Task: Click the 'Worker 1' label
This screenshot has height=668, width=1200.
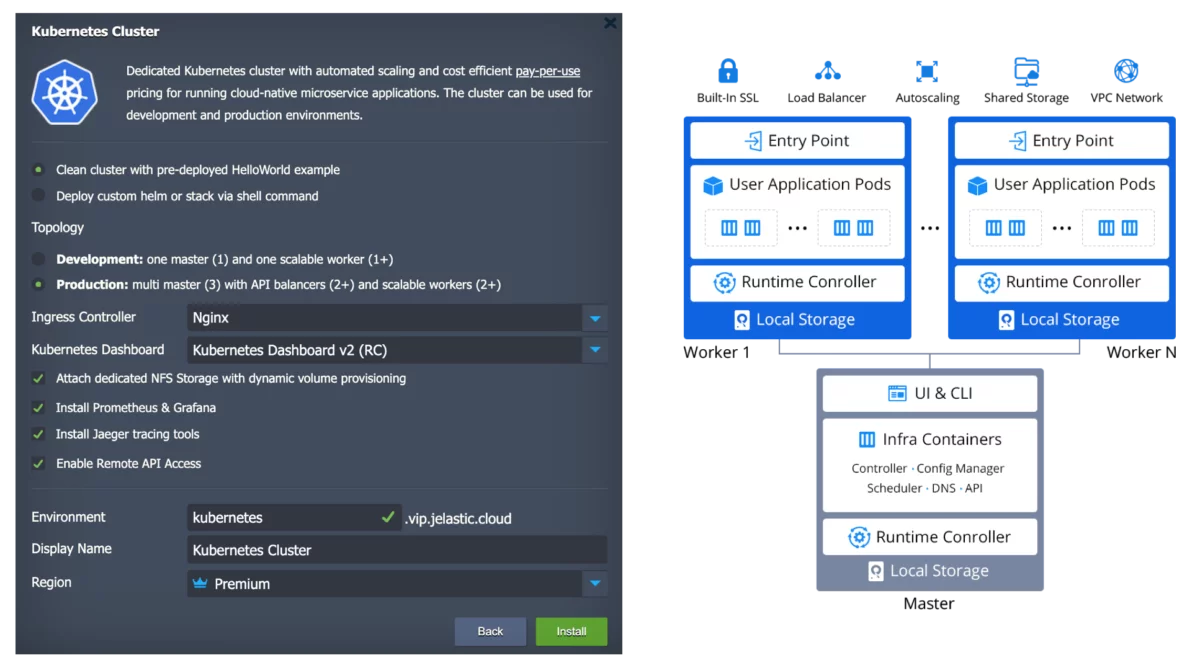Action: point(716,352)
